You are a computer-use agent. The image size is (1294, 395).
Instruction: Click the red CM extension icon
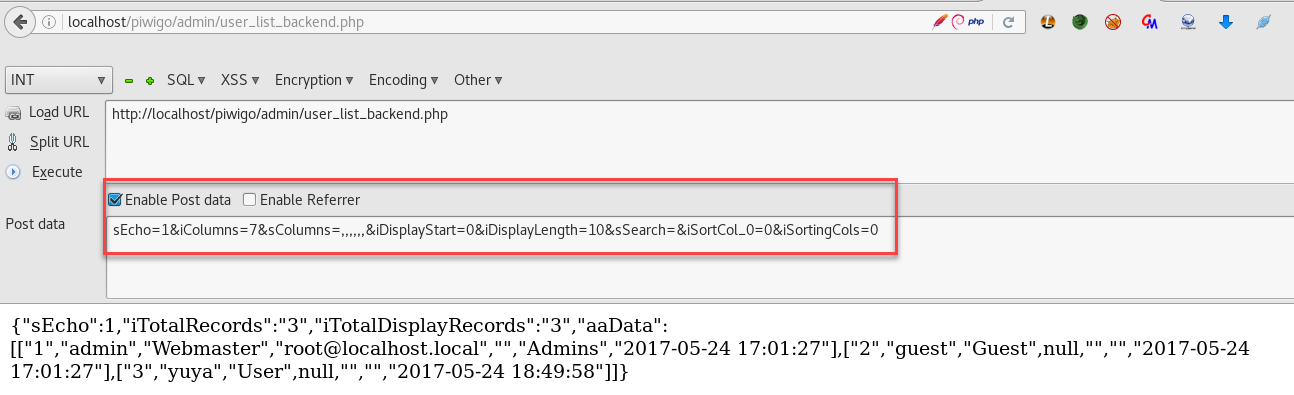pos(1149,22)
